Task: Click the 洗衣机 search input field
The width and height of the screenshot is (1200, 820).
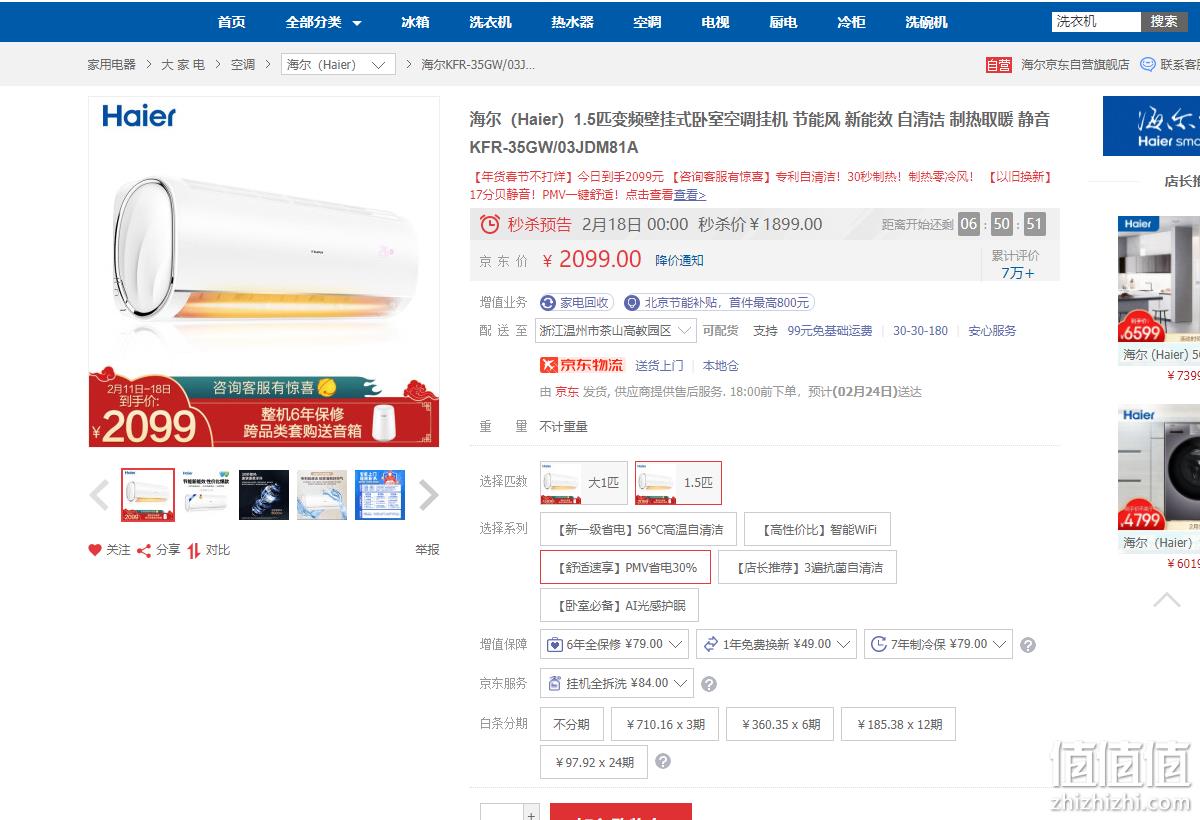Action: pyautogui.click(x=1096, y=21)
